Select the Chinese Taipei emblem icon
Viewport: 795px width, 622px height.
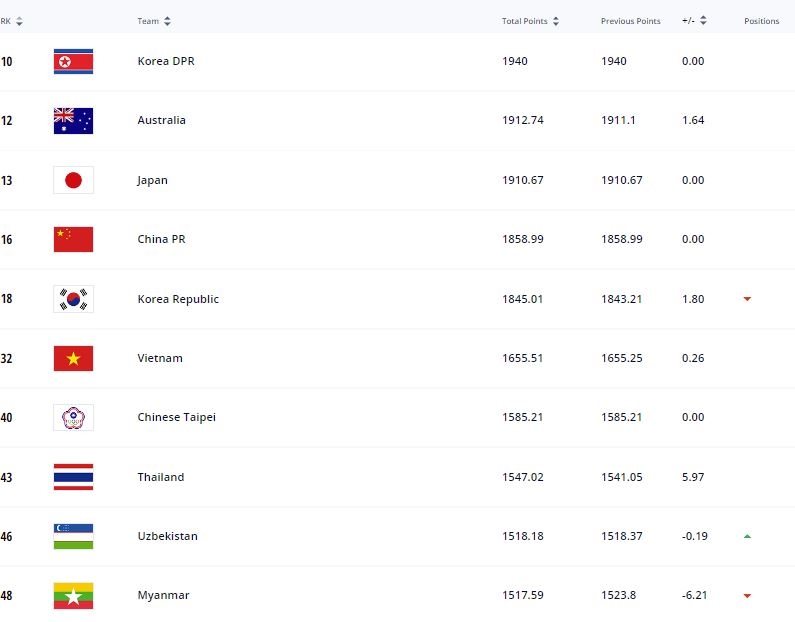pos(73,418)
